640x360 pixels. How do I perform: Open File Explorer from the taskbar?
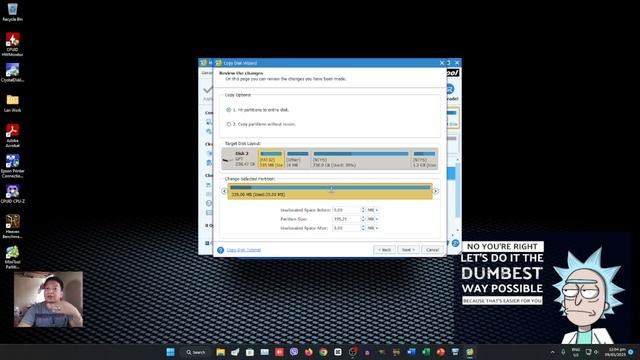pyautogui.click(x=220, y=352)
